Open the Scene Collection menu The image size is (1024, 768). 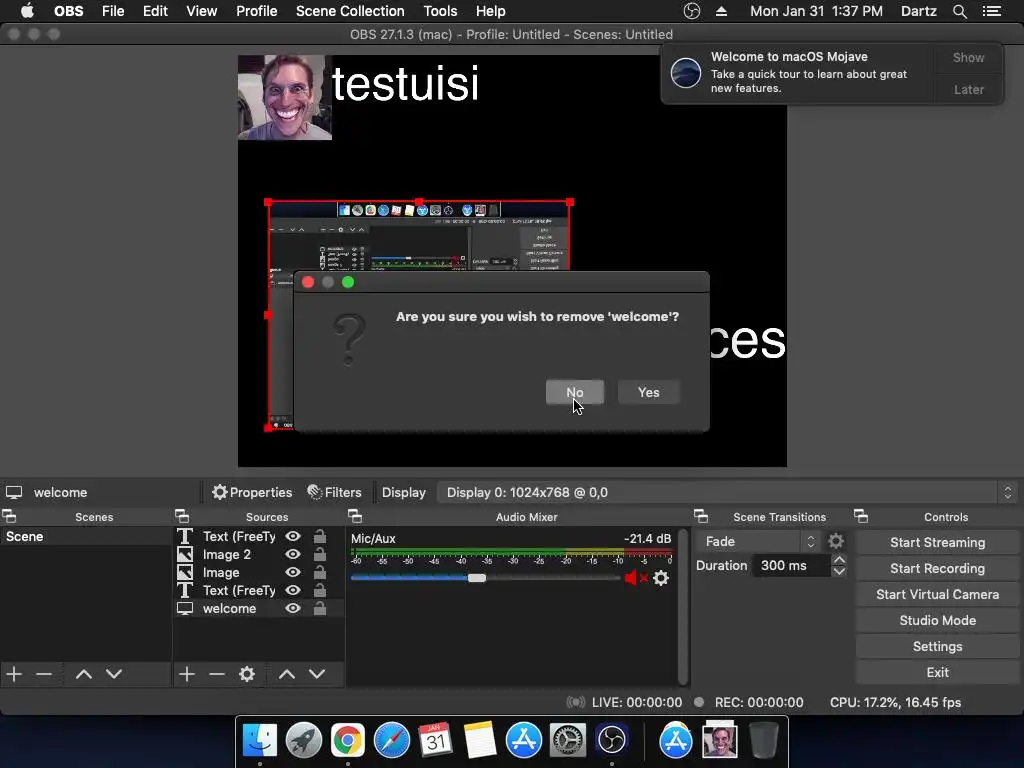350,11
